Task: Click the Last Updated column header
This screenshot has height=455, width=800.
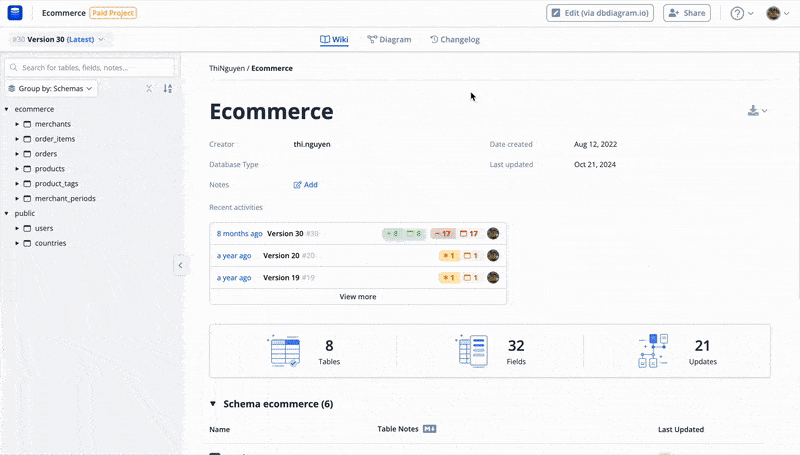Action: [681, 429]
